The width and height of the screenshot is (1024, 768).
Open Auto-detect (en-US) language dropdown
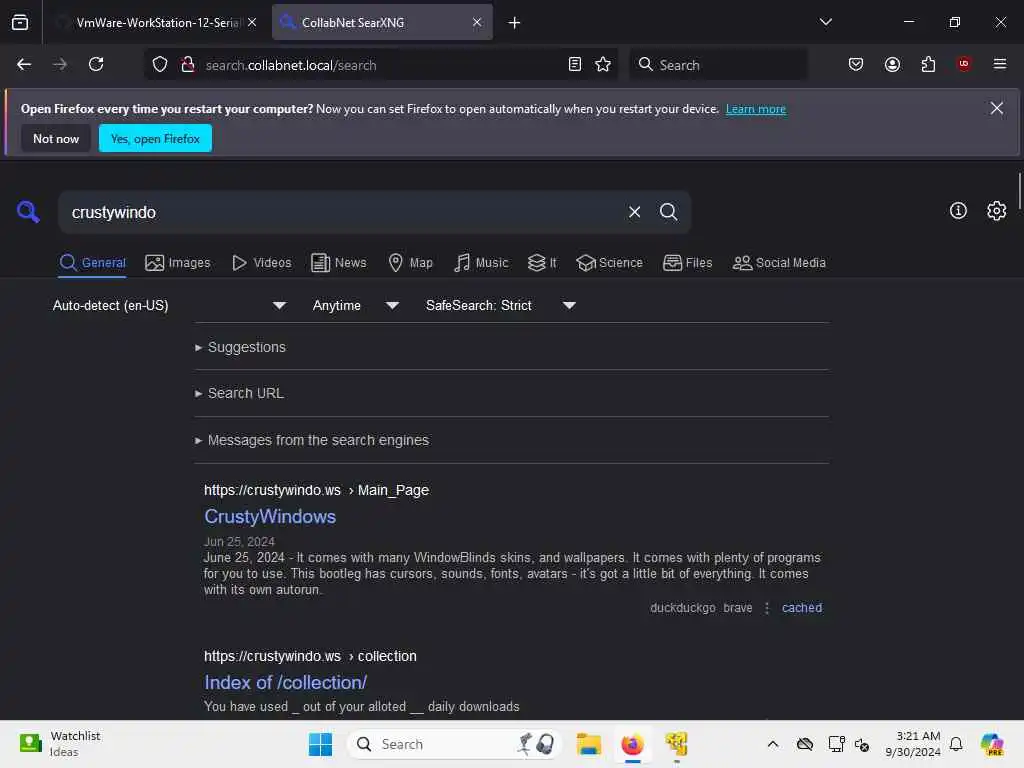pos(170,305)
